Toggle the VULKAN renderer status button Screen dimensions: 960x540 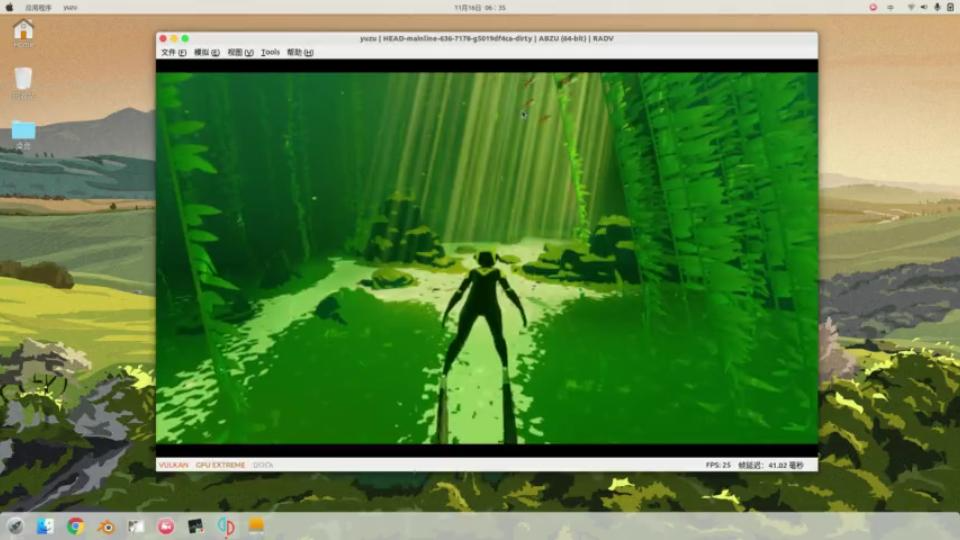(x=173, y=465)
